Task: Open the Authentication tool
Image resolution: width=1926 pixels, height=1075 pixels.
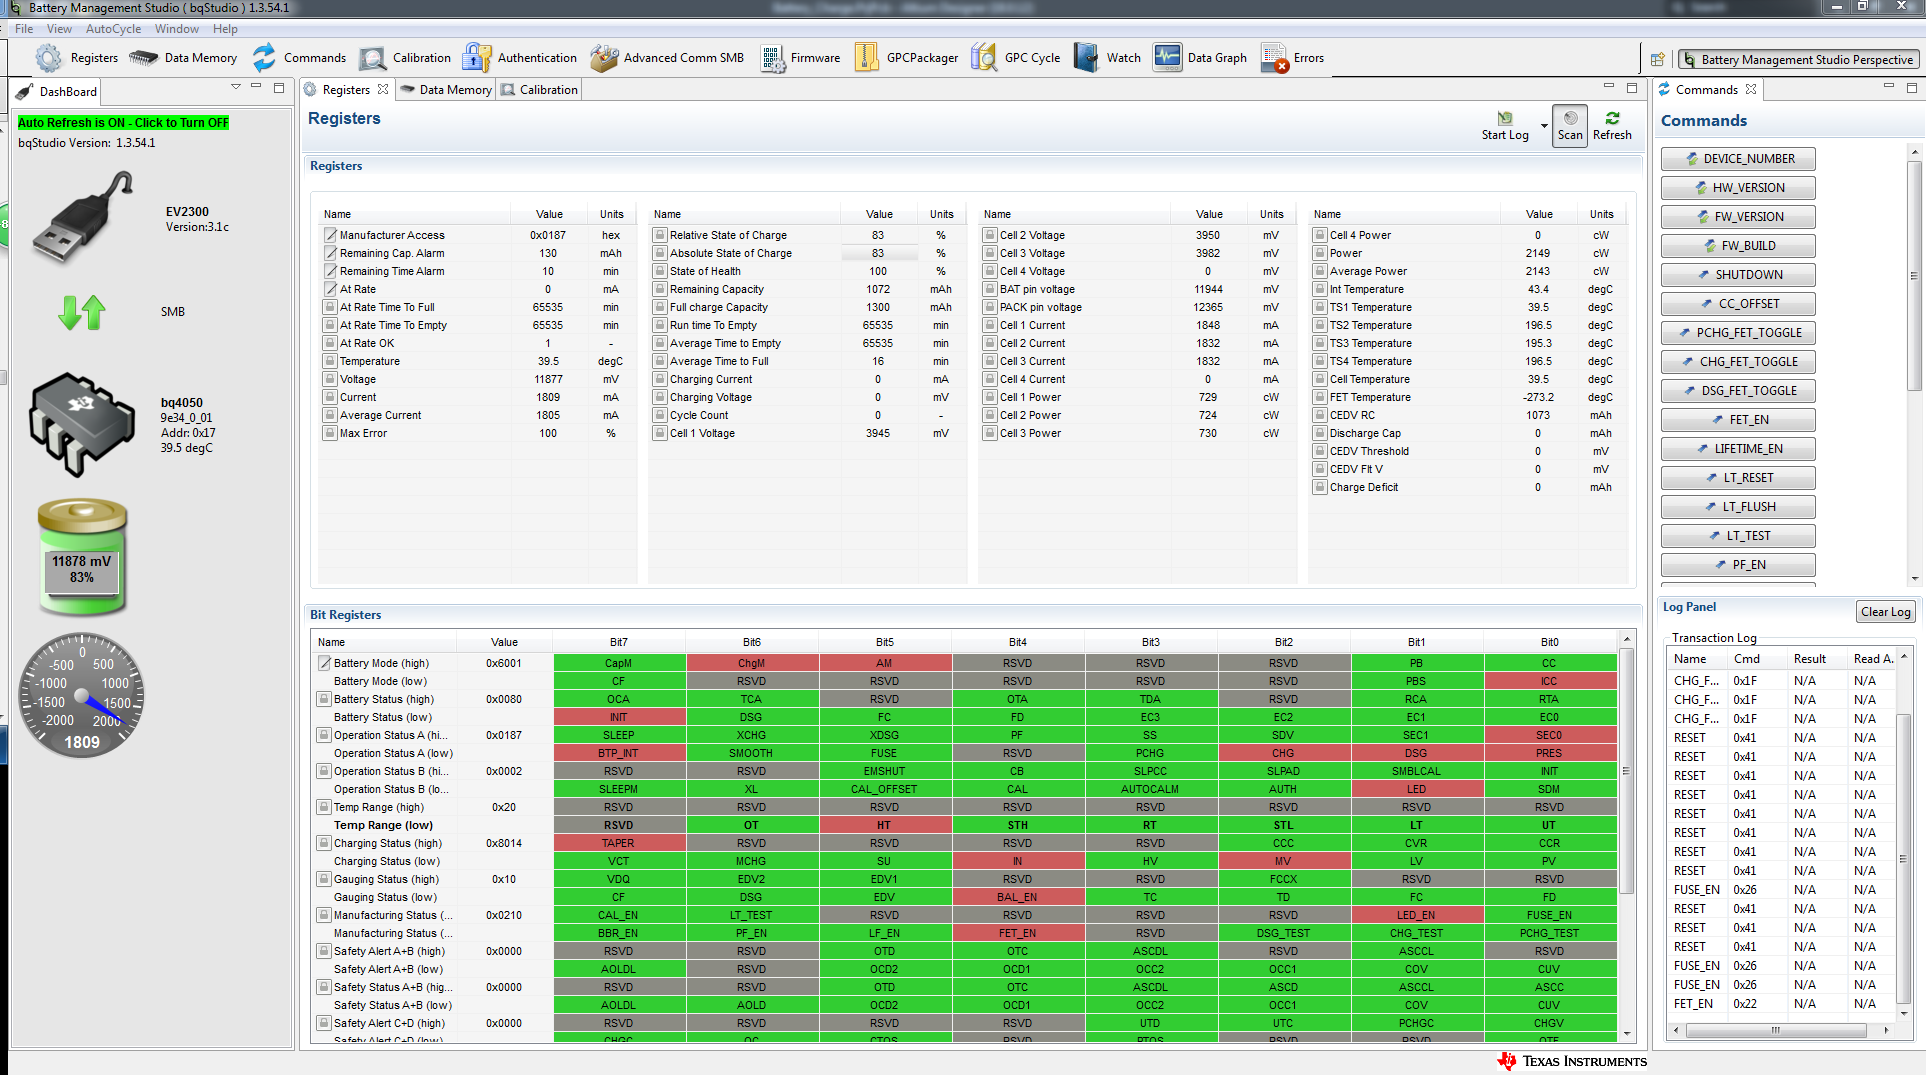Action: pyautogui.click(x=520, y=58)
